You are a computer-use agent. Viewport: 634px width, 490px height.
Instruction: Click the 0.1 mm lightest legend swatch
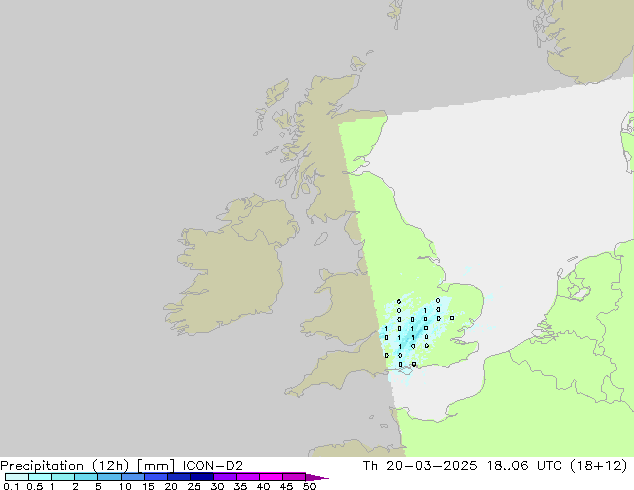coord(15,477)
